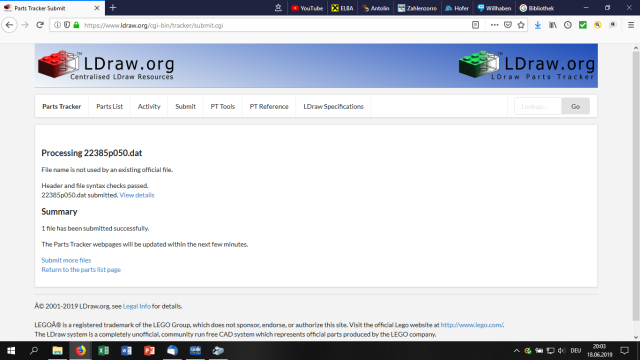Open the Activity menu item
Viewport: 640px width, 360px height.
tap(149, 106)
